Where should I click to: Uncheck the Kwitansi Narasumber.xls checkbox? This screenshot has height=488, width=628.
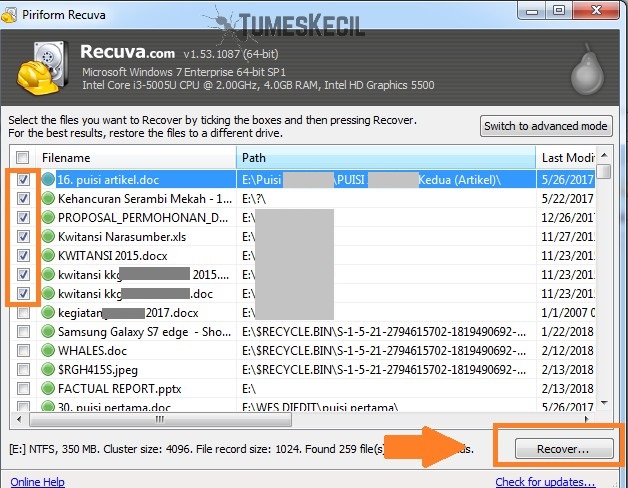(x=23, y=236)
